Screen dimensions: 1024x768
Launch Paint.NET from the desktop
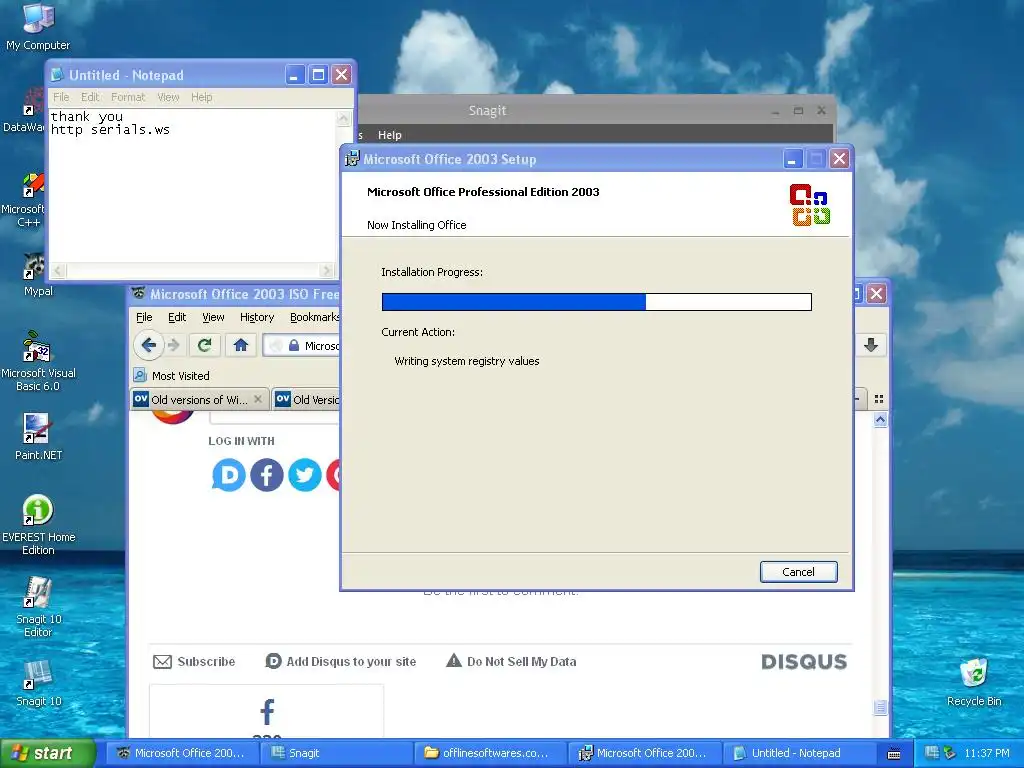coord(37,437)
